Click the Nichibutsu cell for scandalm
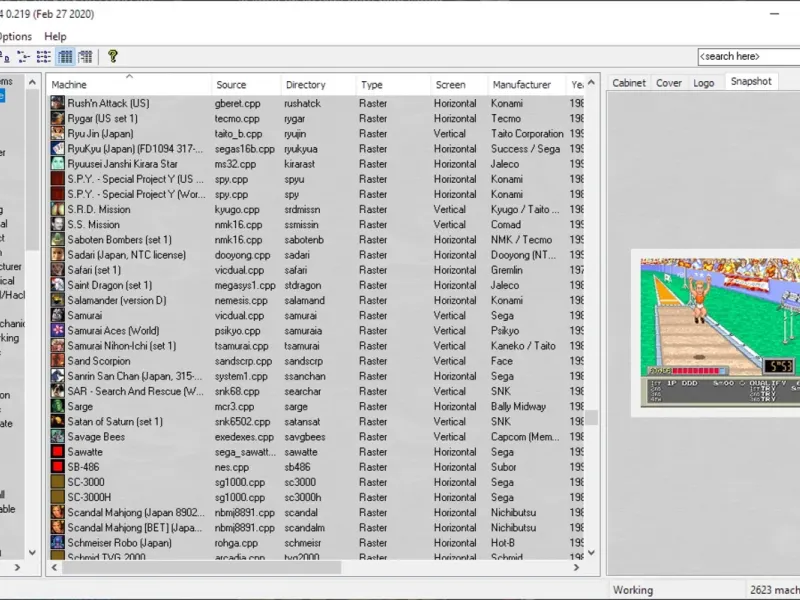 pos(513,528)
